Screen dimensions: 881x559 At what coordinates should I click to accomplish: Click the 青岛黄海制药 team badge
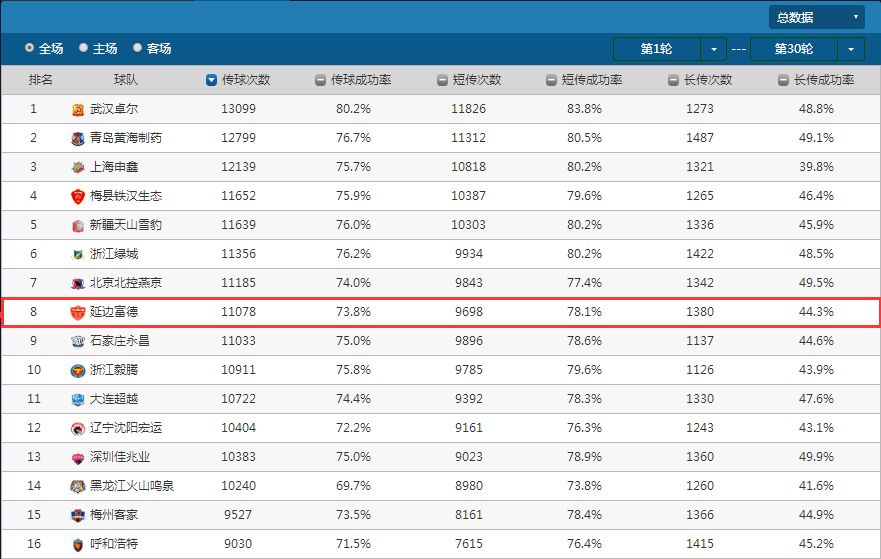point(78,139)
